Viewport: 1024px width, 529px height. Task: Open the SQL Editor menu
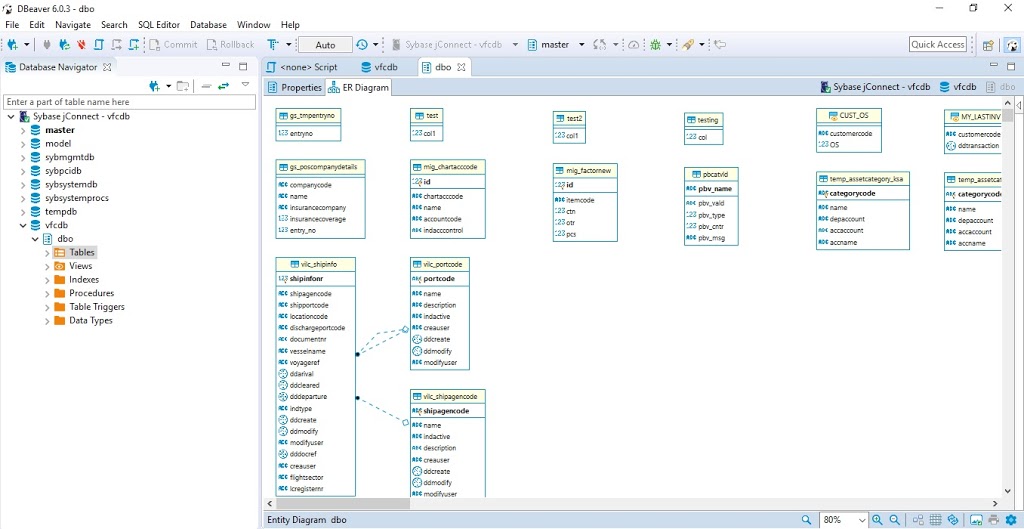(159, 25)
